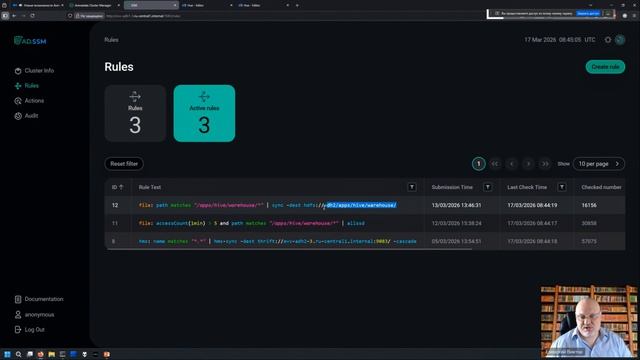
Task: Click the browser back arrow
Action: pos(14,16)
